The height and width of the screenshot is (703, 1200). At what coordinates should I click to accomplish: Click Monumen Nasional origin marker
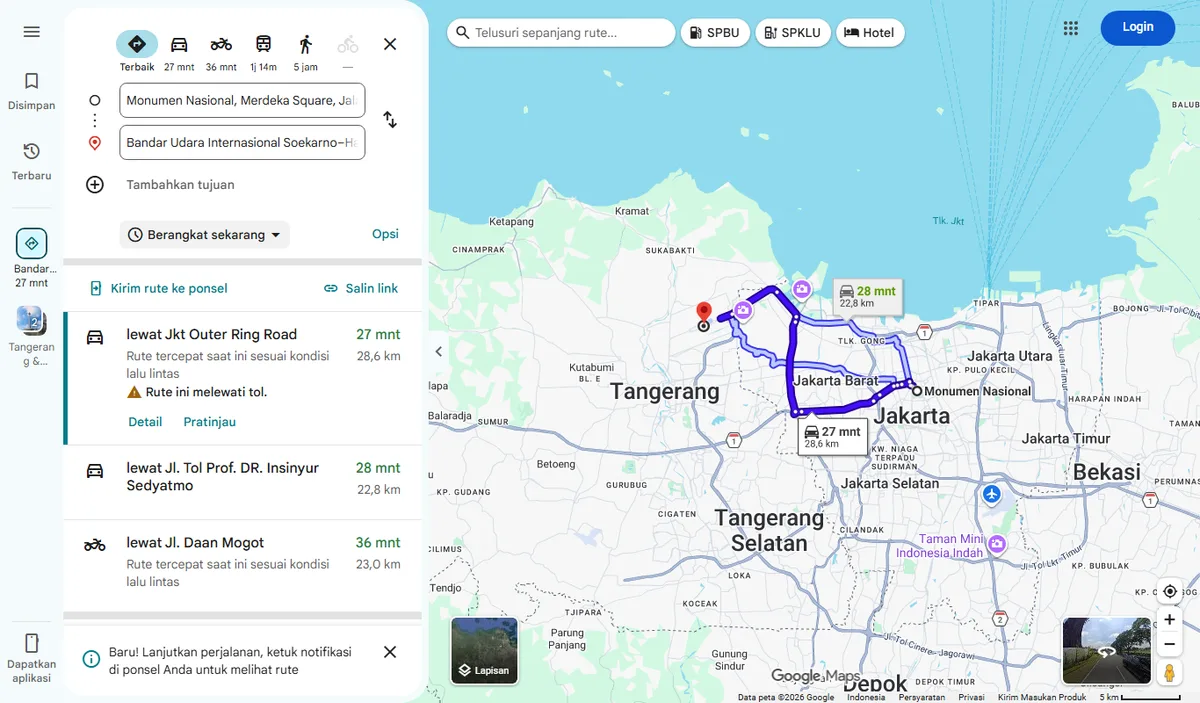(916, 391)
